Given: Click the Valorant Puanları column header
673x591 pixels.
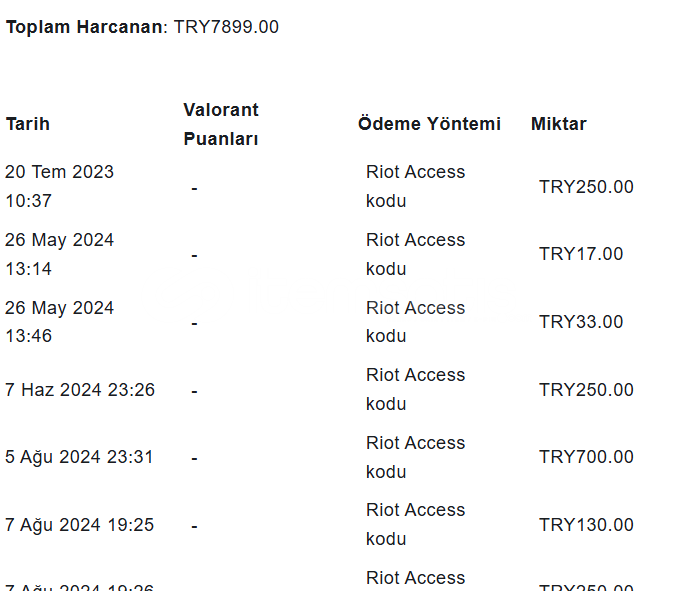Looking at the screenshot, I should click(x=221, y=124).
